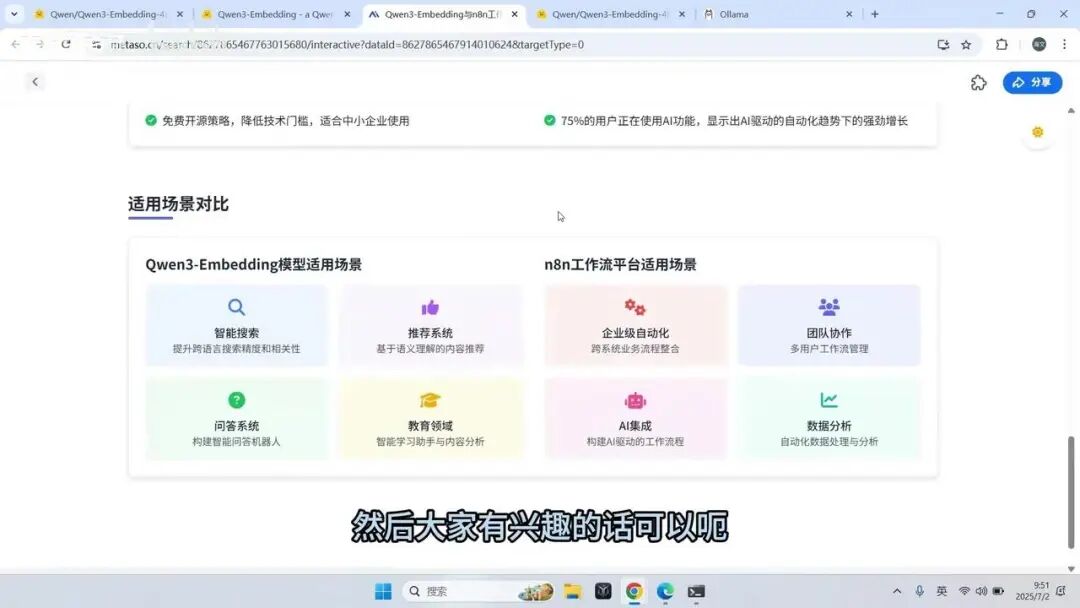
Task: Click the page vertical scrollbar thumb
Action: 1071,492
